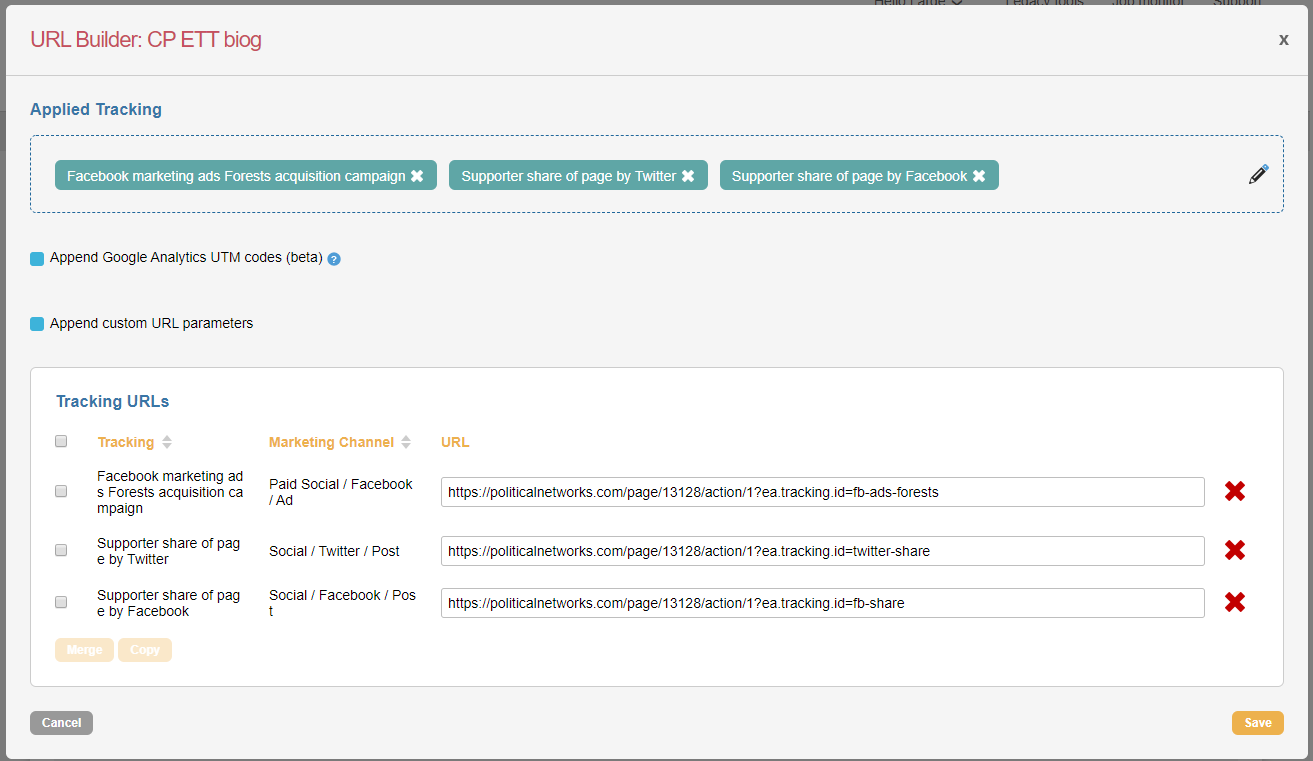Enable Append Google Analytics UTM codes checkbox
Image resolution: width=1313 pixels, height=761 pixels.
click(37, 259)
